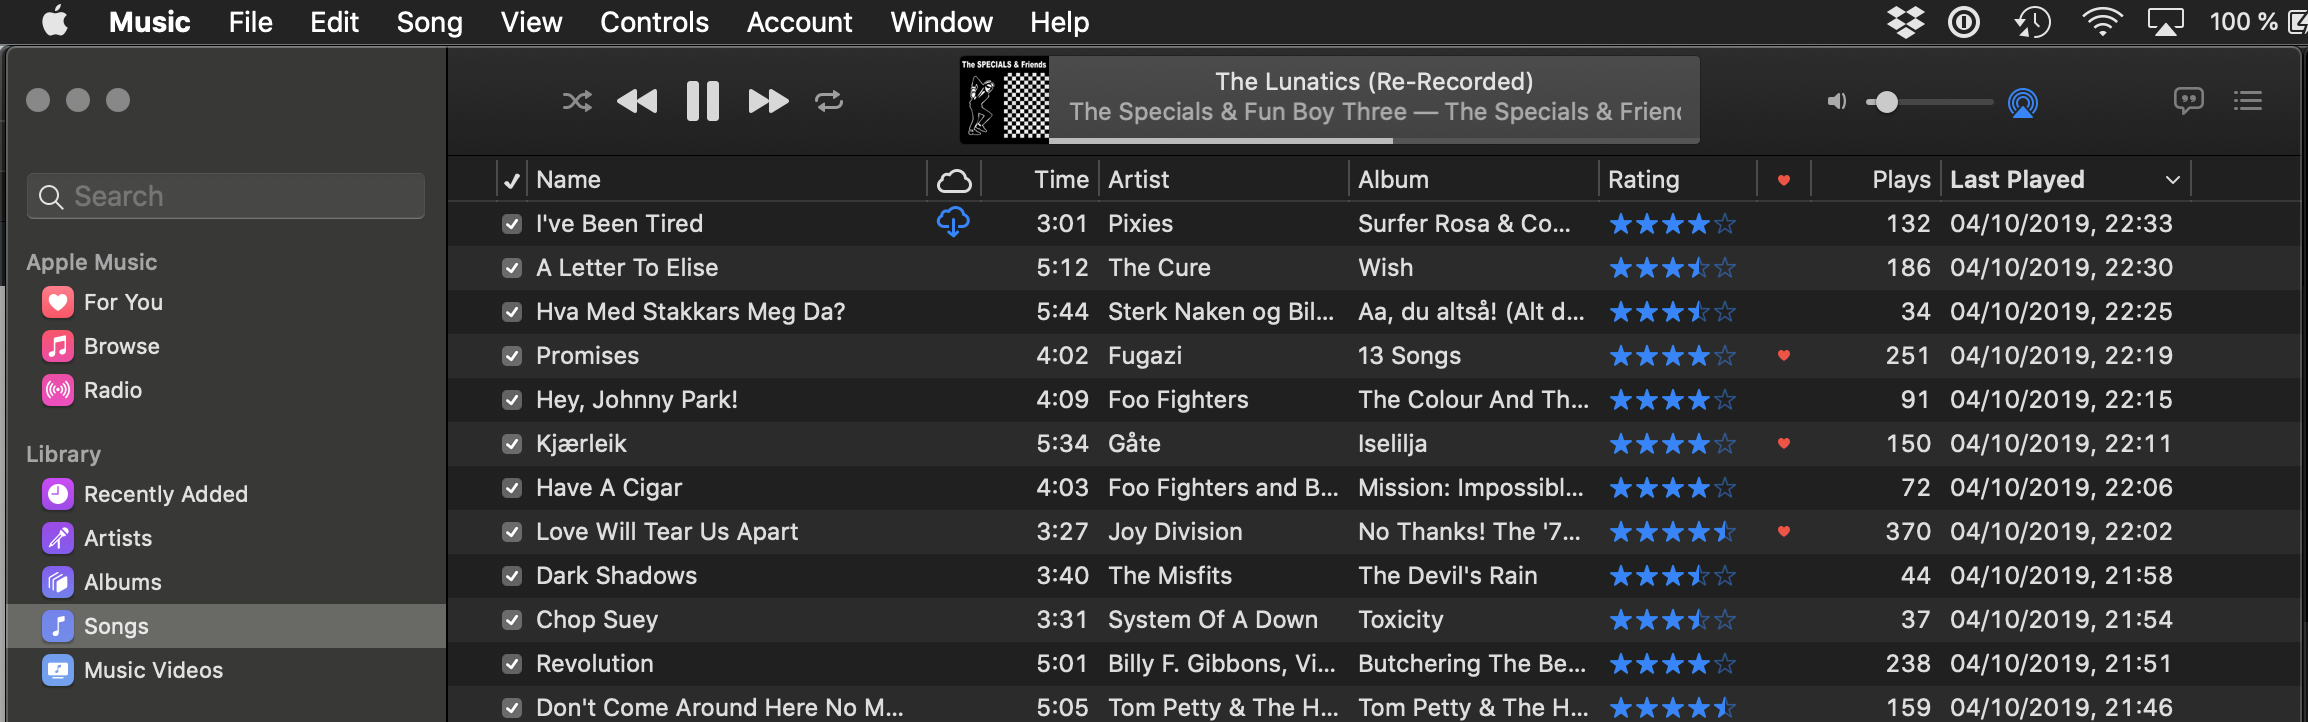Image resolution: width=2308 pixels, height=722 pixels.
Task: Open For You in sidebar
Action: tap(102, 302)
